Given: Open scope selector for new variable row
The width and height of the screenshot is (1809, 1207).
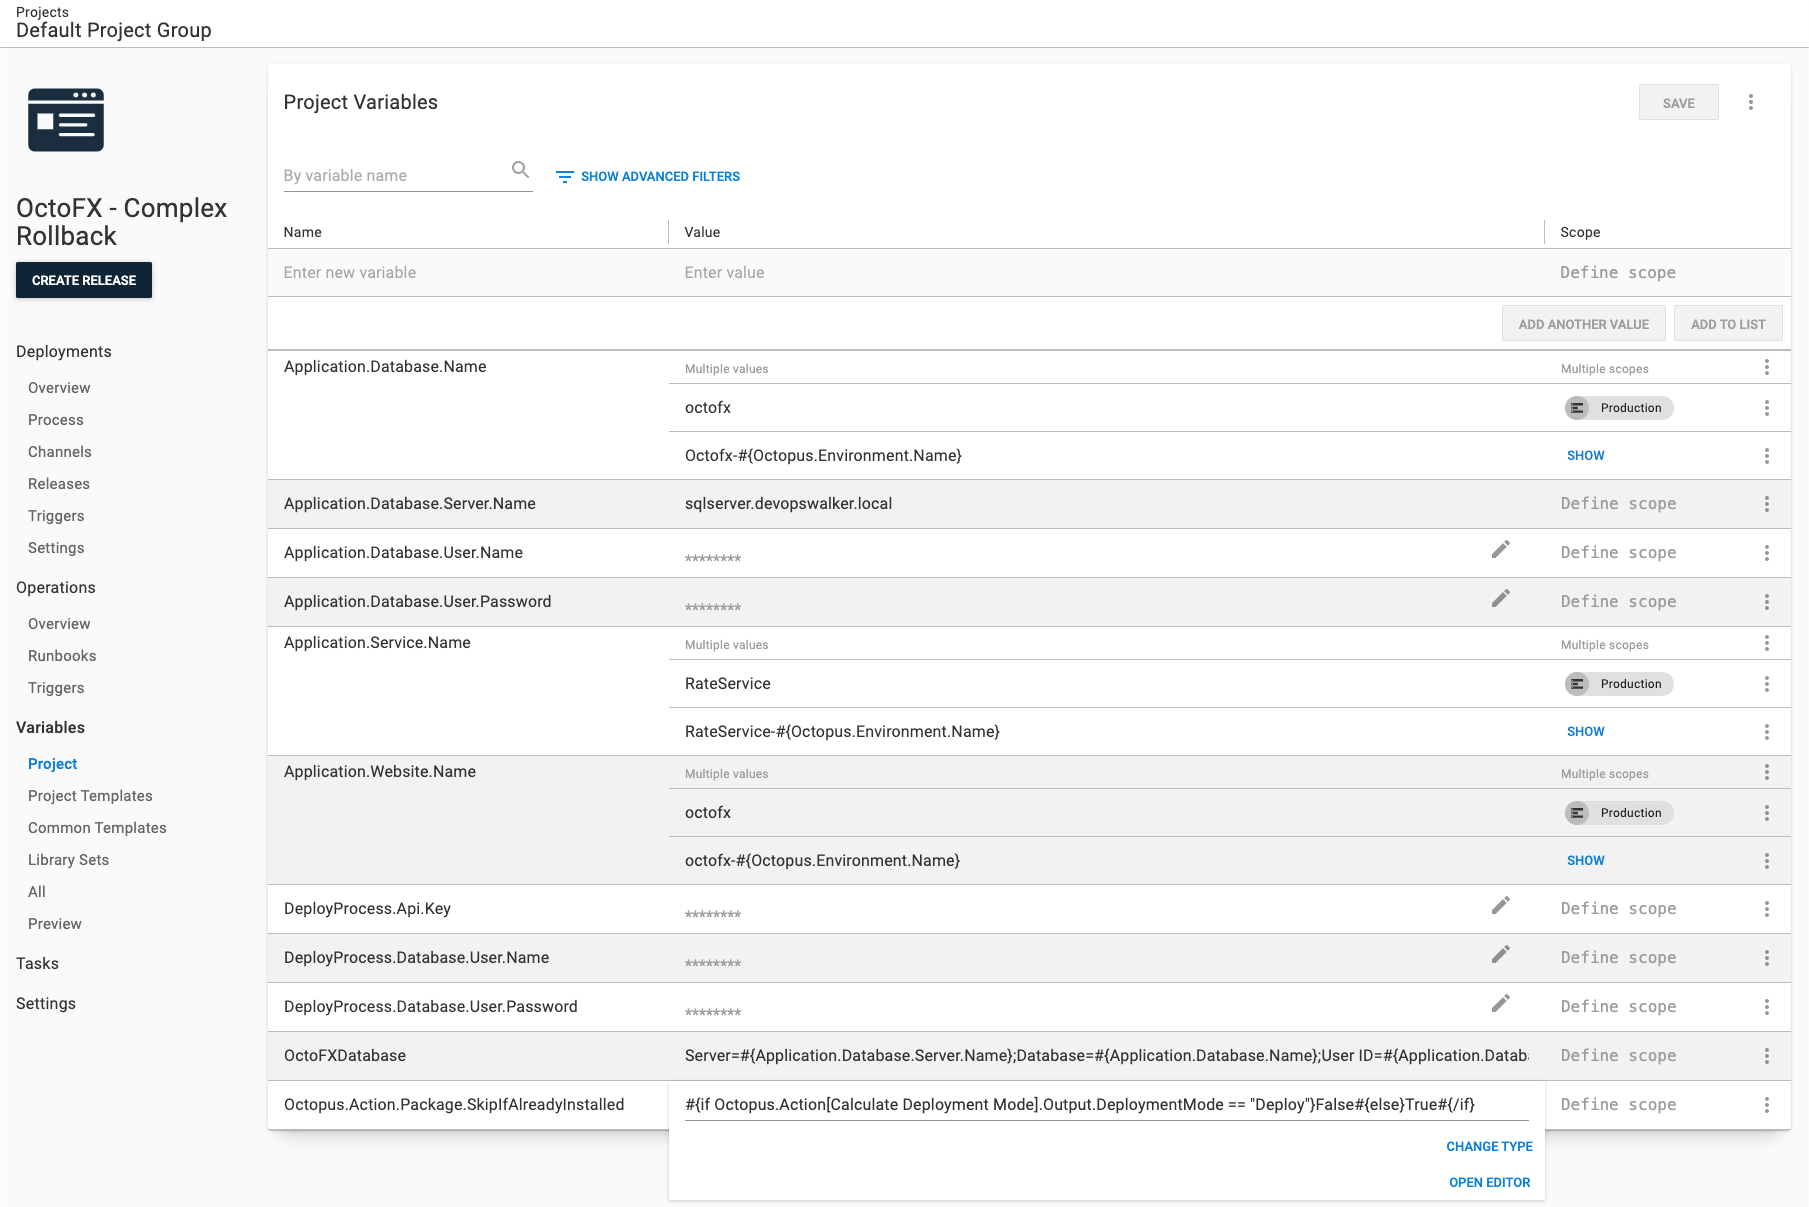Looking at the screenshot, I should pyautogui.click(x=1618, y=273).
